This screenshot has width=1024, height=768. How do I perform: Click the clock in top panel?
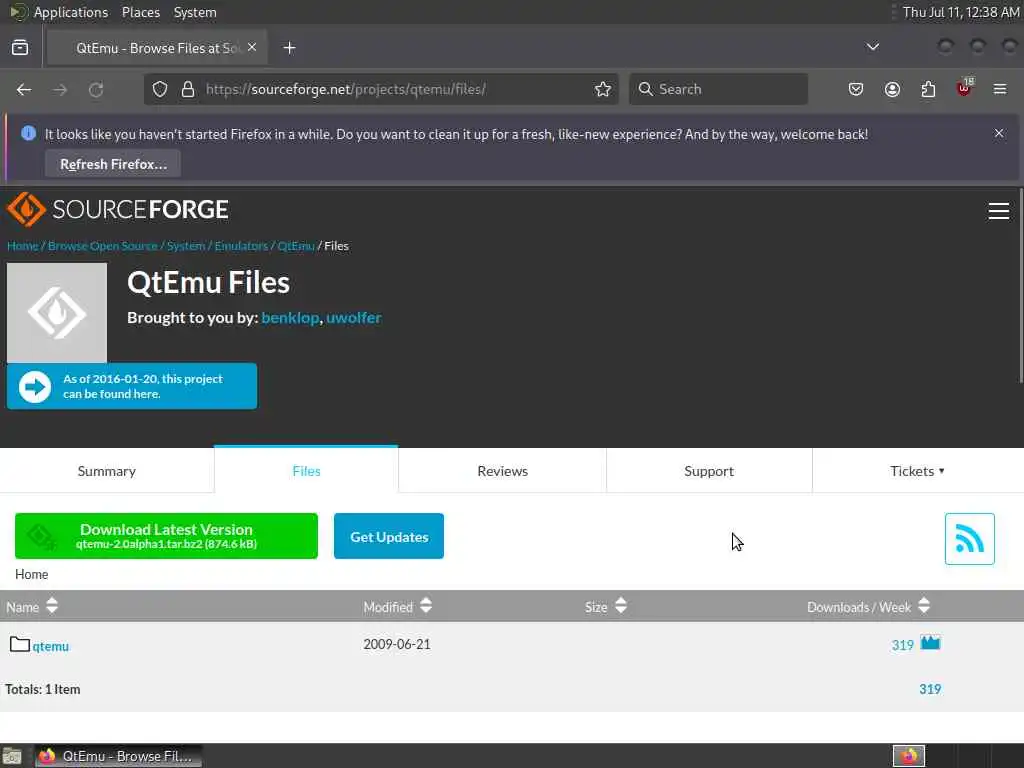(x=961, y=12)
